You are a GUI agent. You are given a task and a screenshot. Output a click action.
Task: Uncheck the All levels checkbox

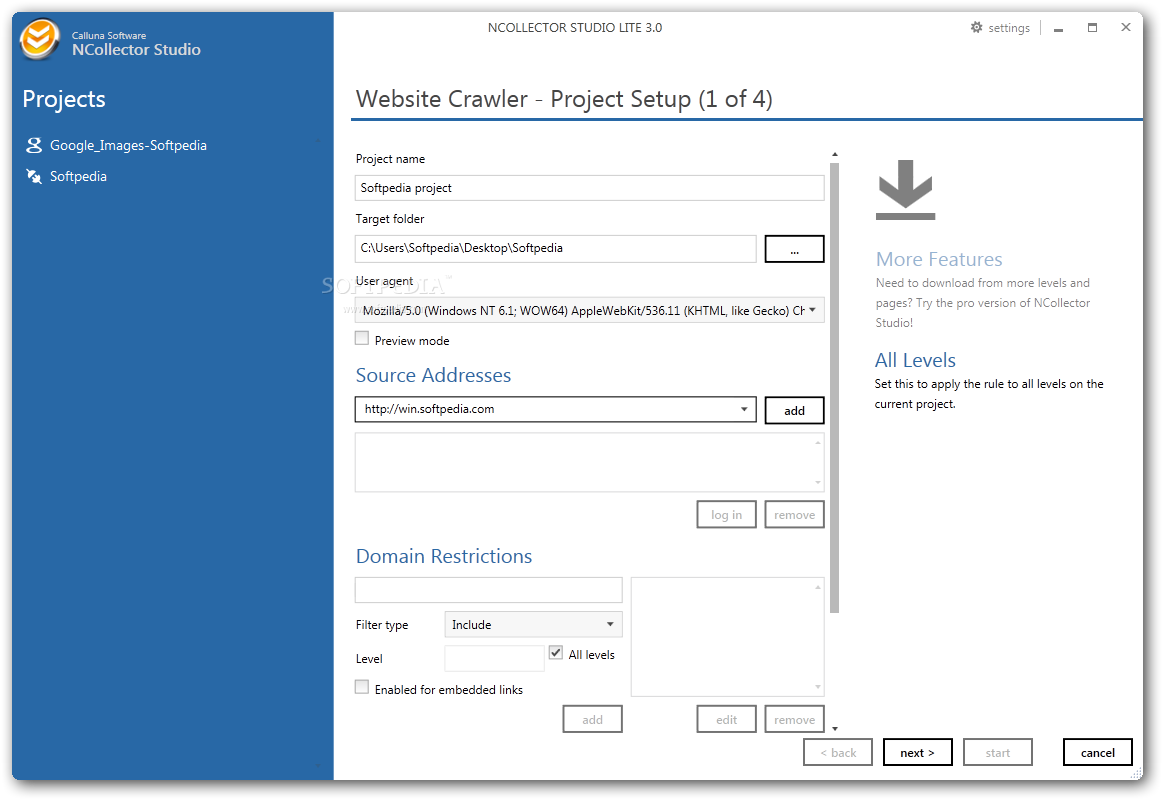coord(556,652)
